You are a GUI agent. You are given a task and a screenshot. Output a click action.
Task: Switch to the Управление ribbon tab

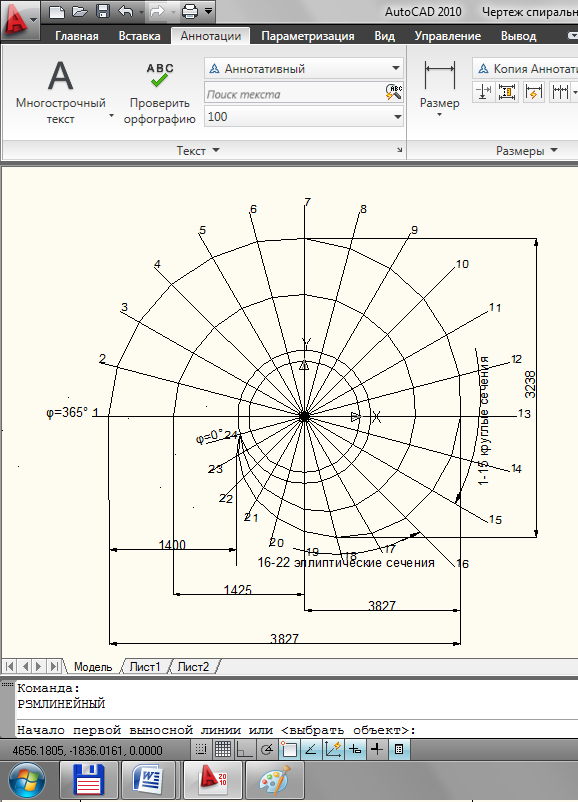click(x=448, y=36)
